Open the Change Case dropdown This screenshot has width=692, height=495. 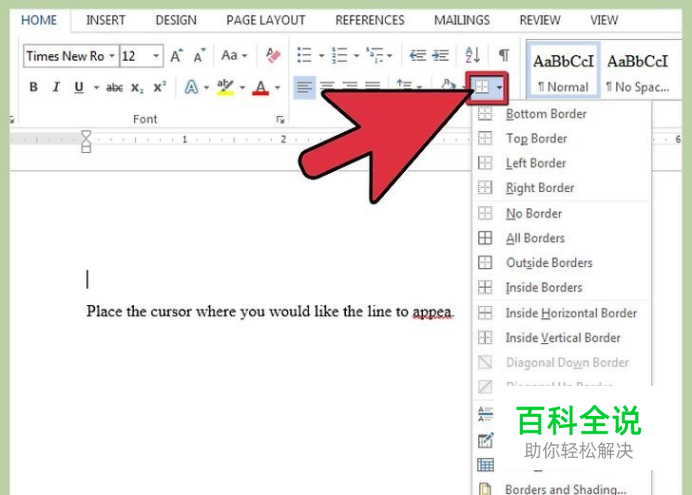coord(234,56)
